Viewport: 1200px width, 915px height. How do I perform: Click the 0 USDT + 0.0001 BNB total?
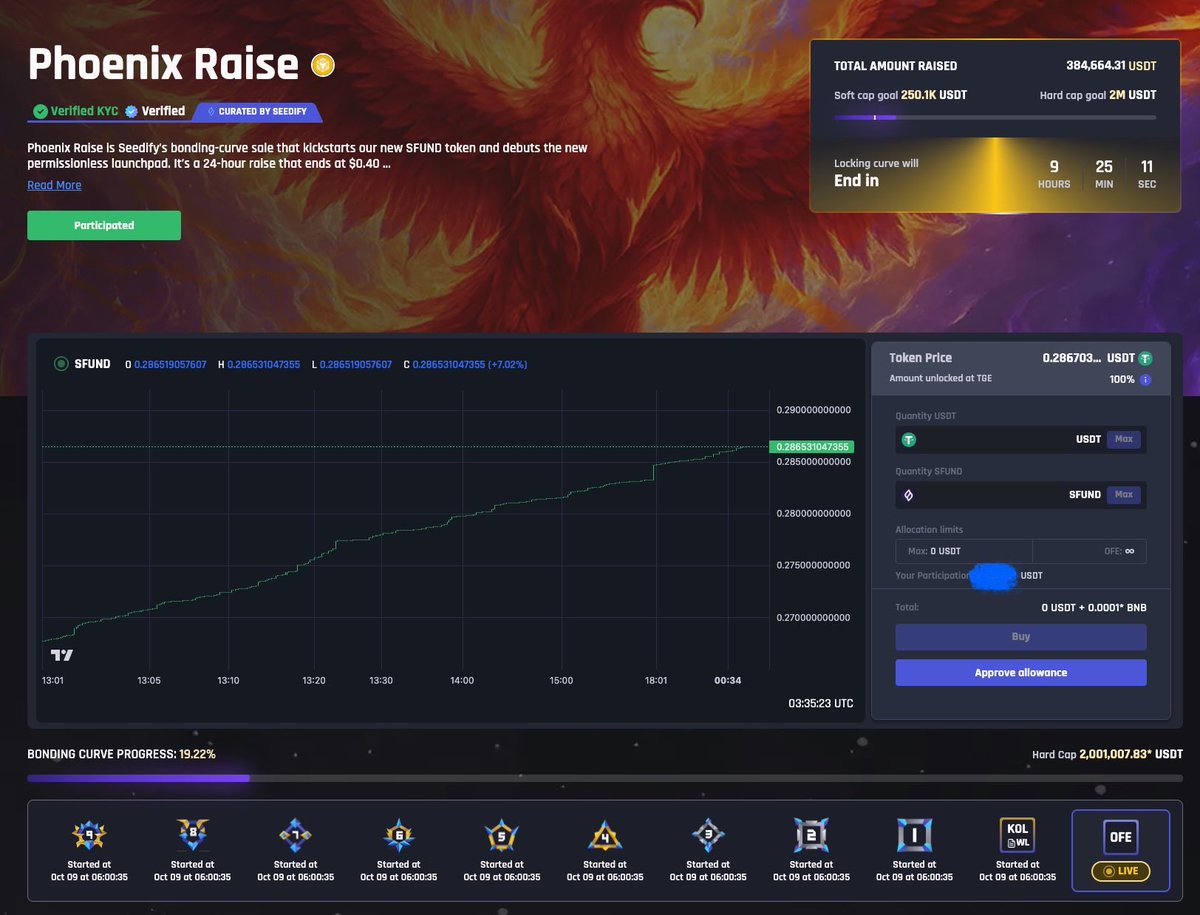tap(1094, 607)
